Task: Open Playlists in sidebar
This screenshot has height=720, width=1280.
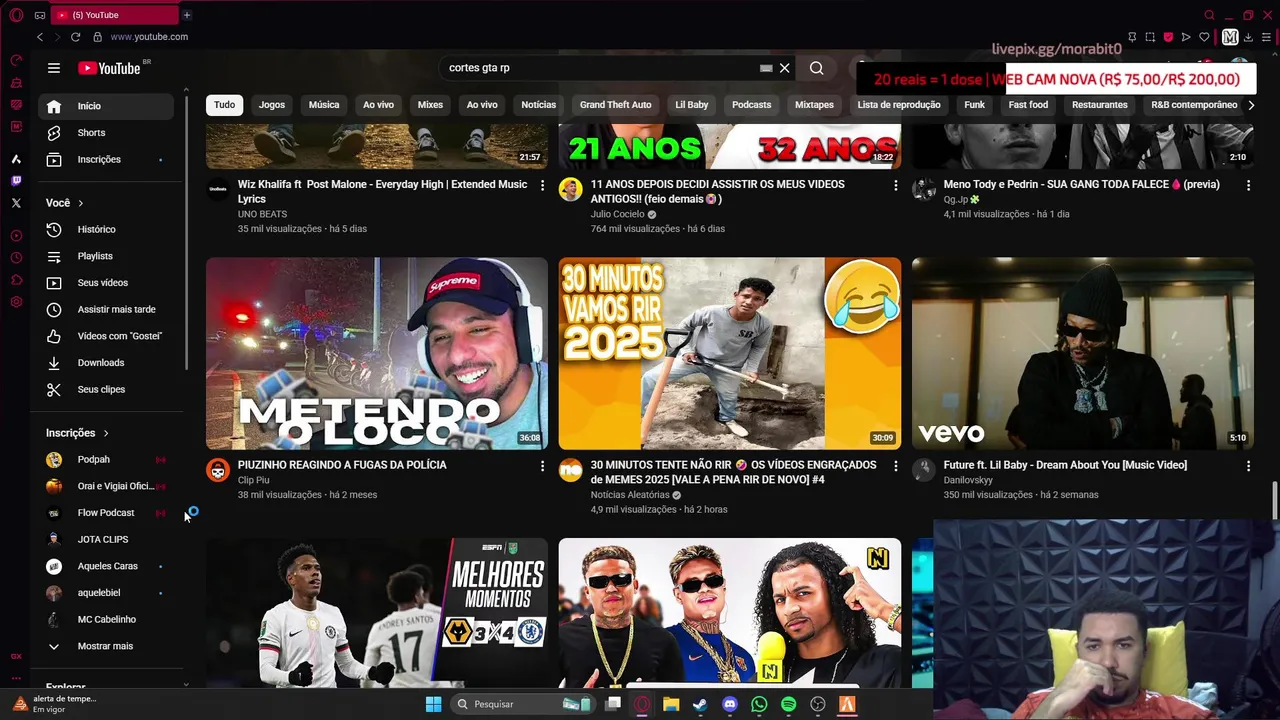Action: [106, 257]
